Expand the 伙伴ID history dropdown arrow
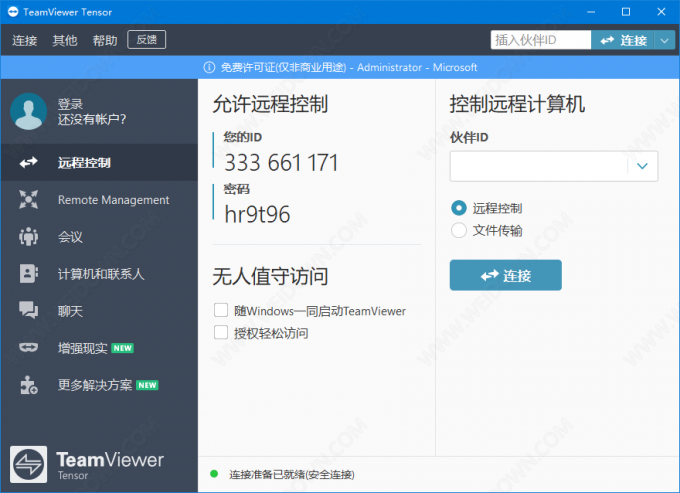The width and height of the screenshot is (680, 493). [642, 166]
